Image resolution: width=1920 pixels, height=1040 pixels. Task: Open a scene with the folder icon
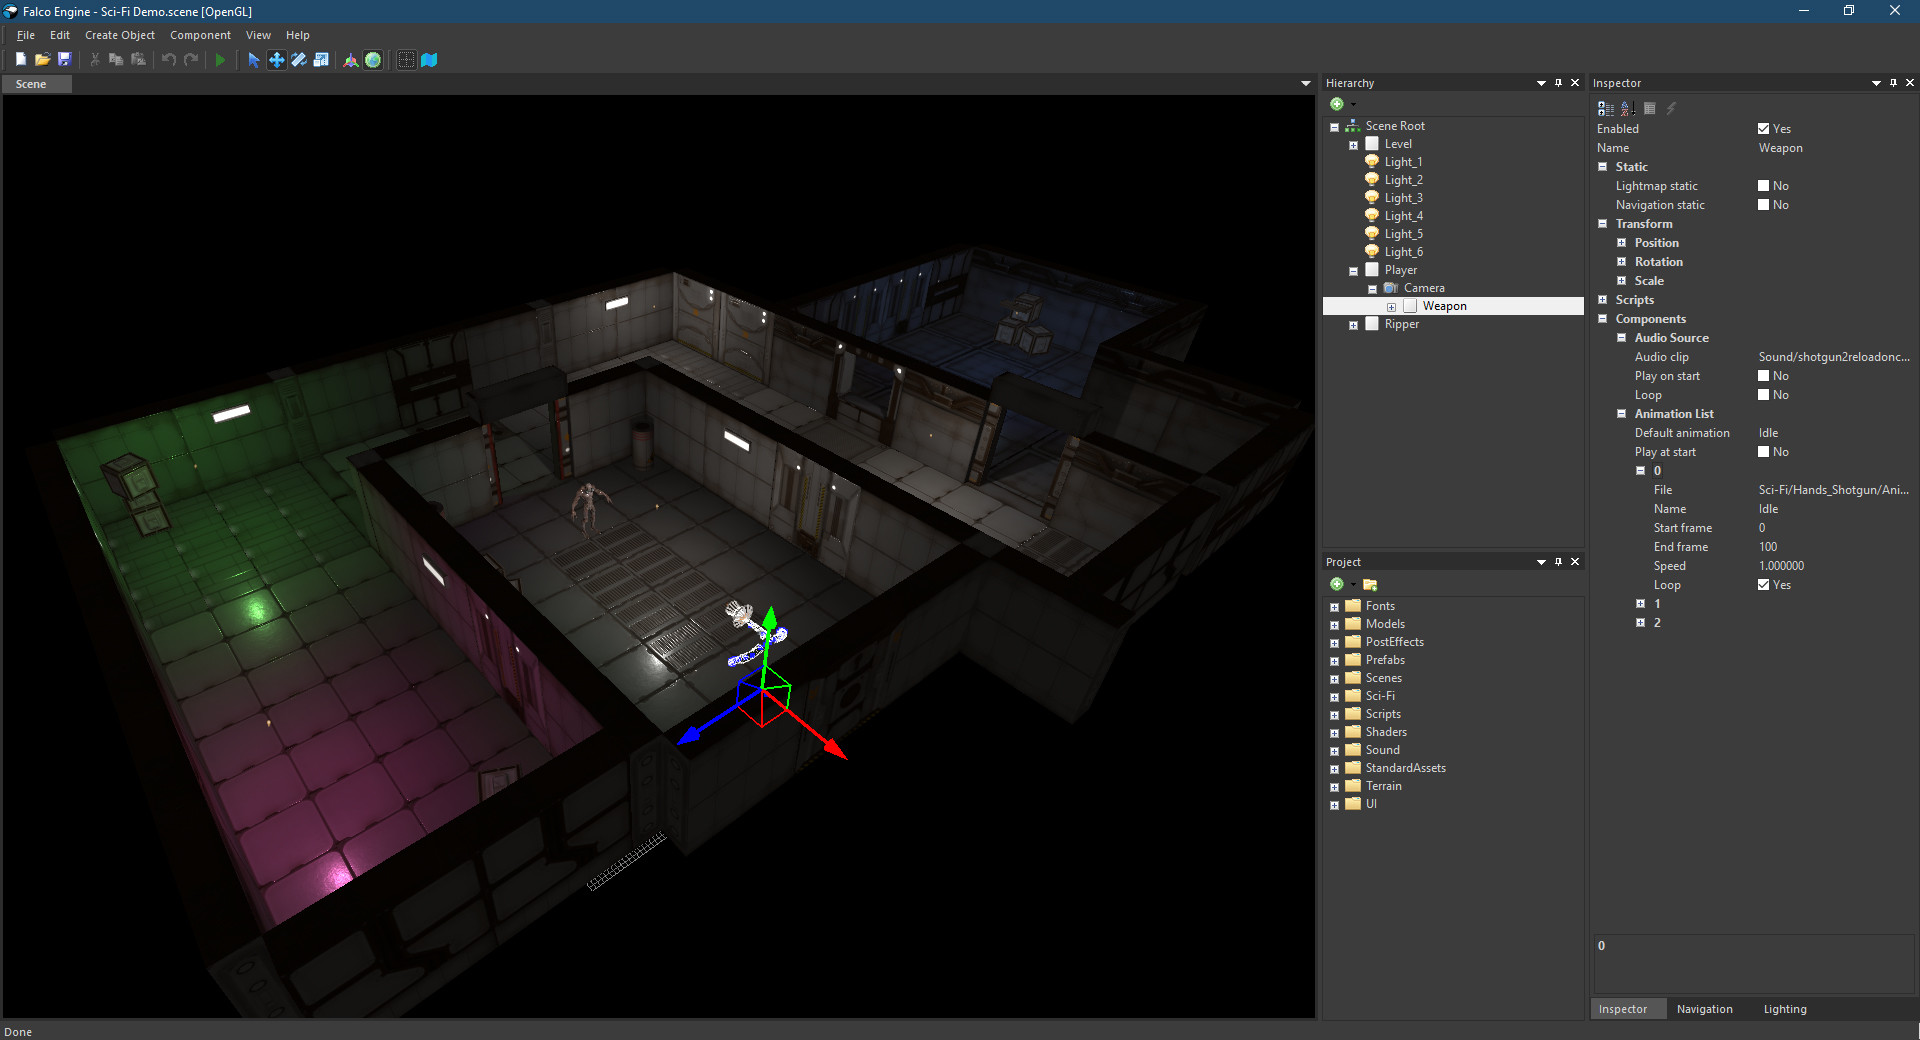(42, 60)
